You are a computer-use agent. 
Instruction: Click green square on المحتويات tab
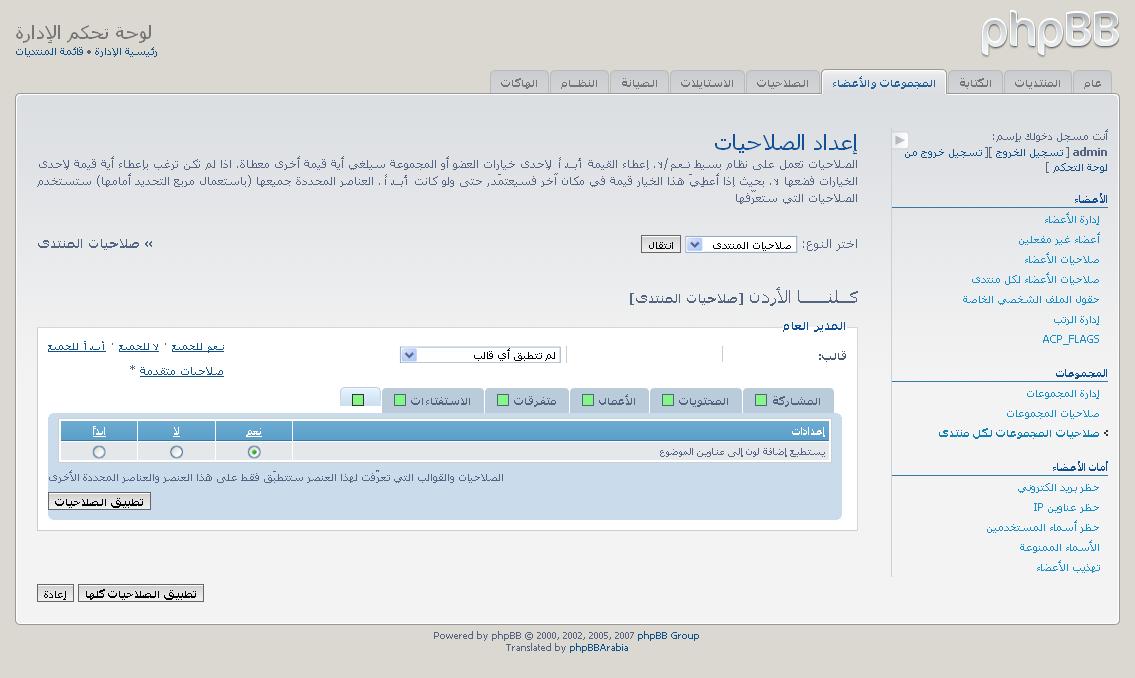pos(668,401)
